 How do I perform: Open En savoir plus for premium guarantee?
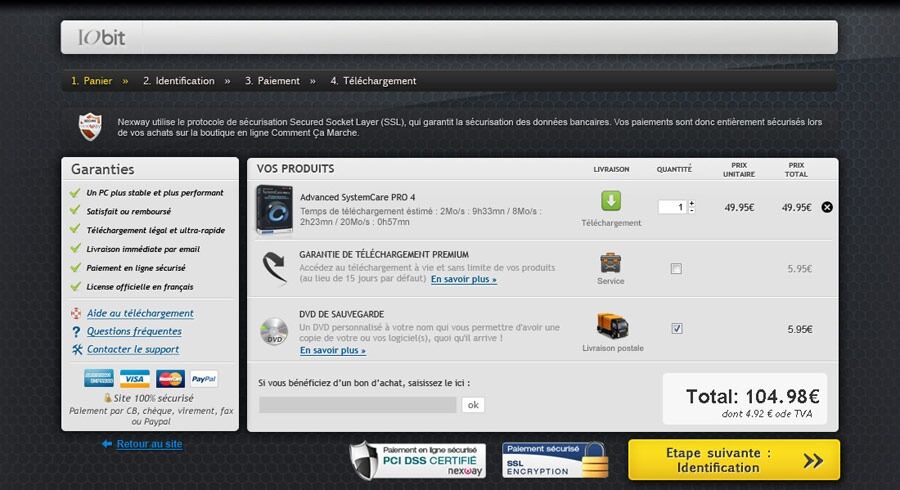click(464, 279)
